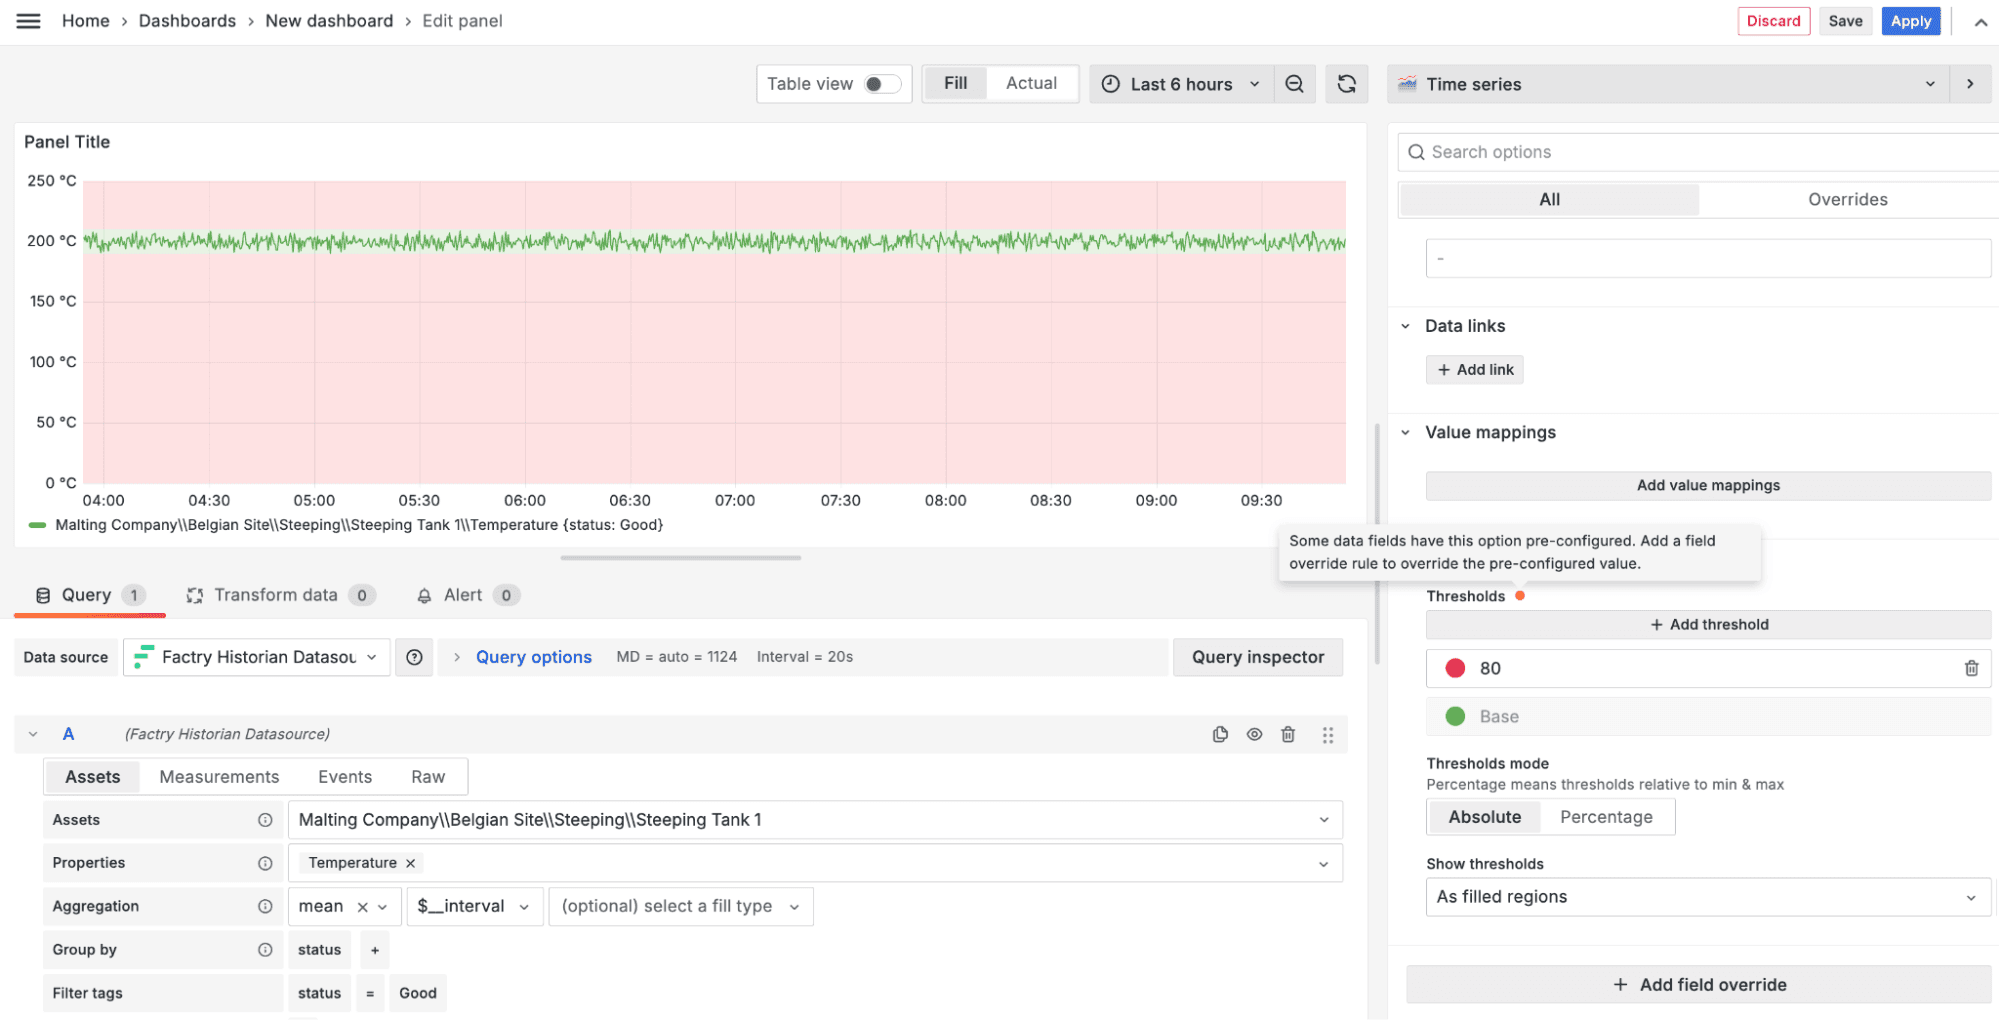Open datasource help via question mark icon

click(414, 657)
